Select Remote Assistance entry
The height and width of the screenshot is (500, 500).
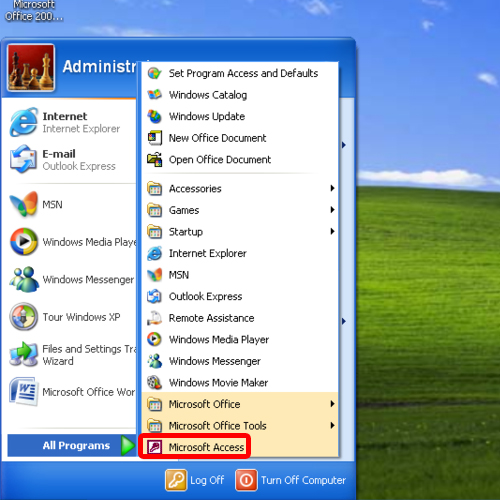pos(240,318)
